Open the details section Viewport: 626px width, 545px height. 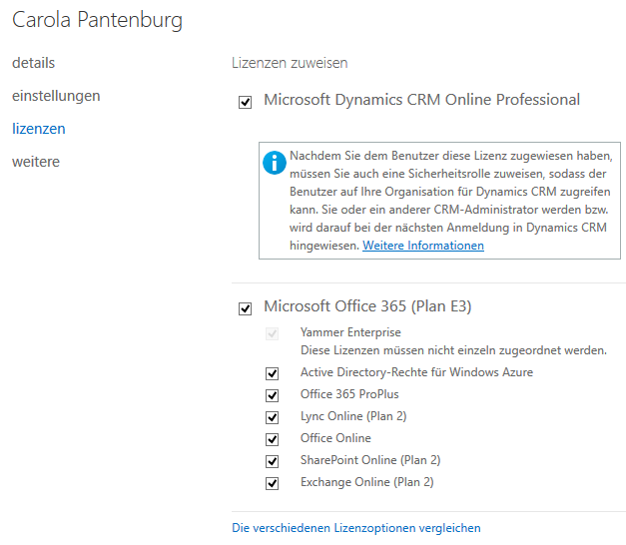point(34,63)
